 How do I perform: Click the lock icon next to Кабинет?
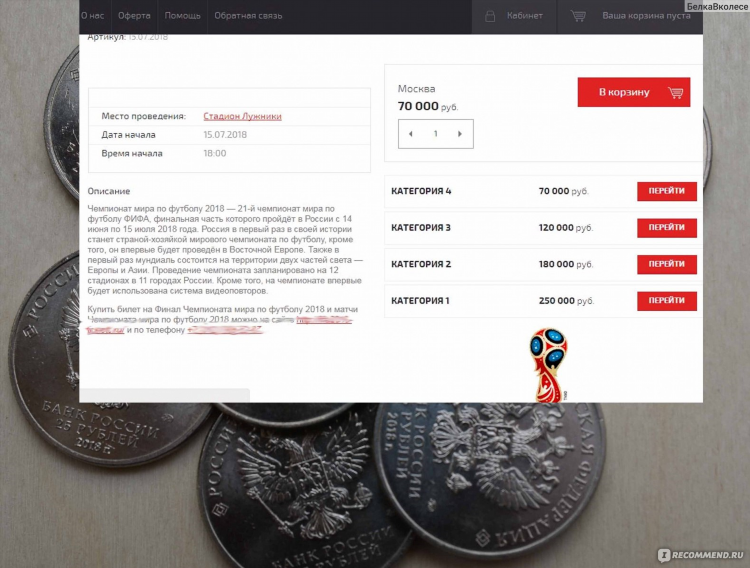pos(490,16)
